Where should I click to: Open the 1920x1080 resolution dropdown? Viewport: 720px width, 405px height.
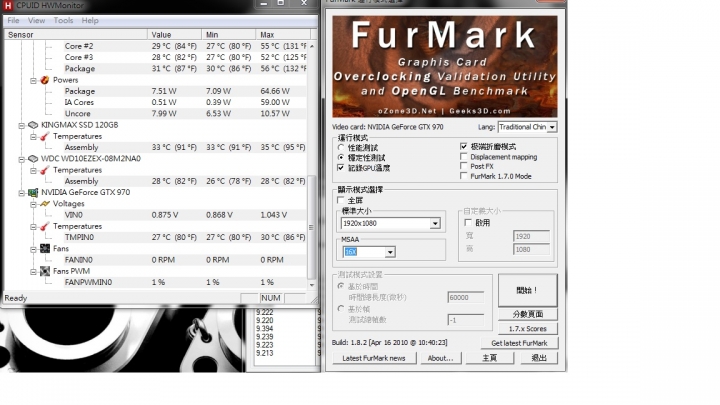(x=435, y=224)
